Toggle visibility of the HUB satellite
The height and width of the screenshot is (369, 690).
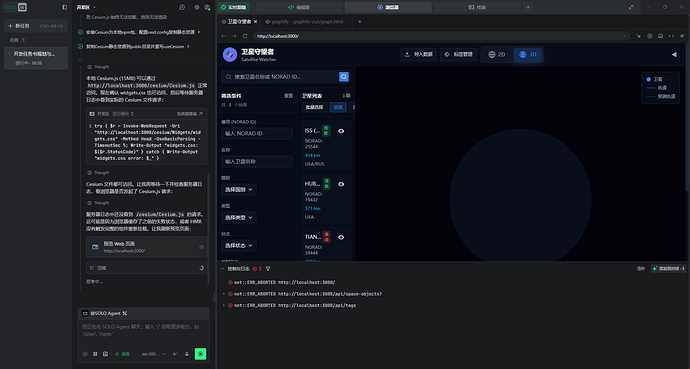pos(341,184)
